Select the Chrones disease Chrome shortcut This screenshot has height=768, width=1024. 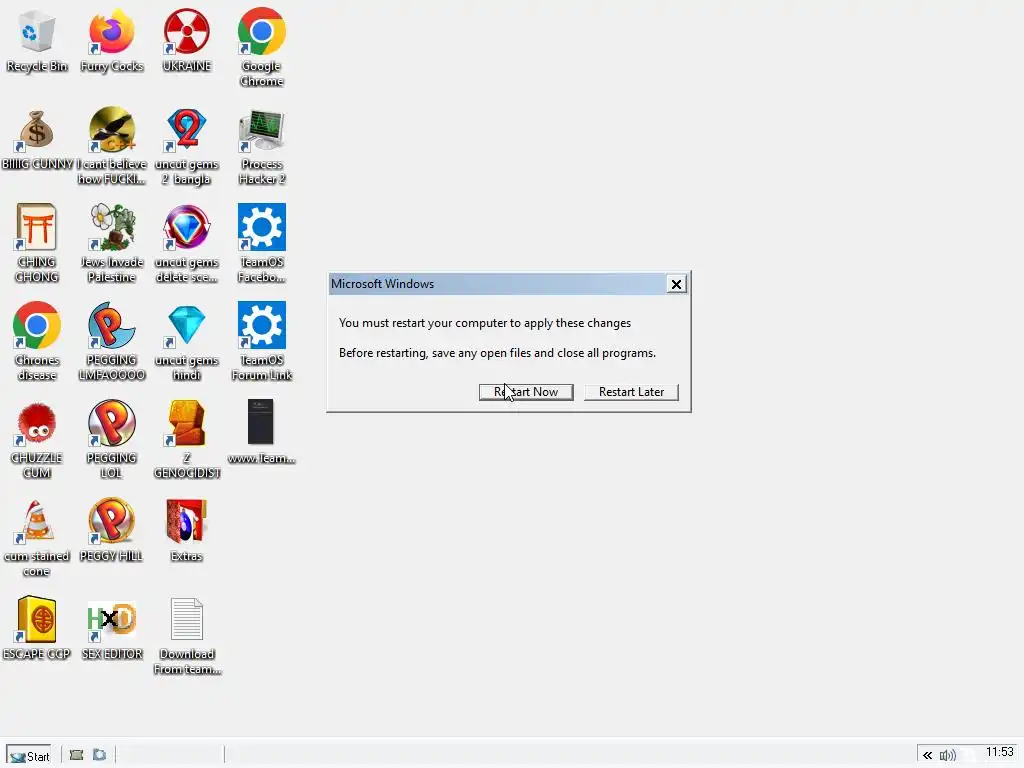[x=37, y=325]
